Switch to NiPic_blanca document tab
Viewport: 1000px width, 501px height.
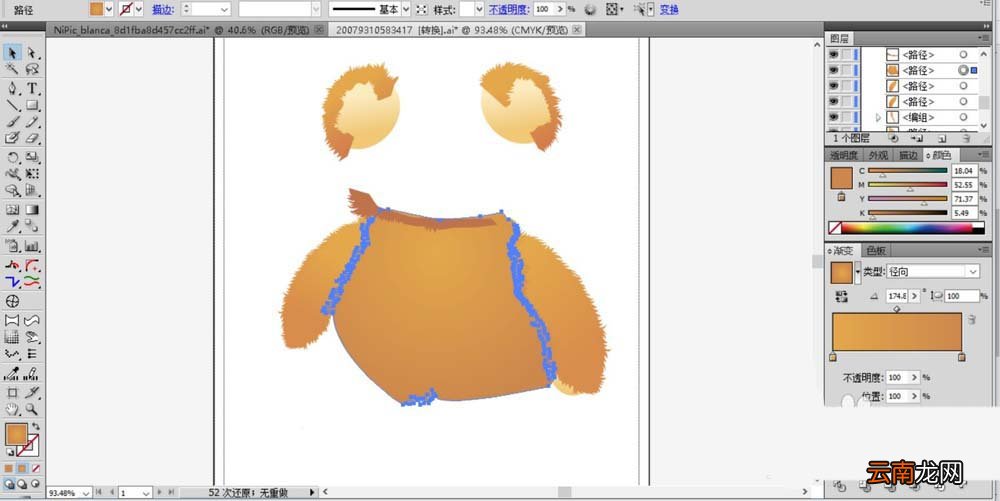pyautogui.click(x=181, y=29)
